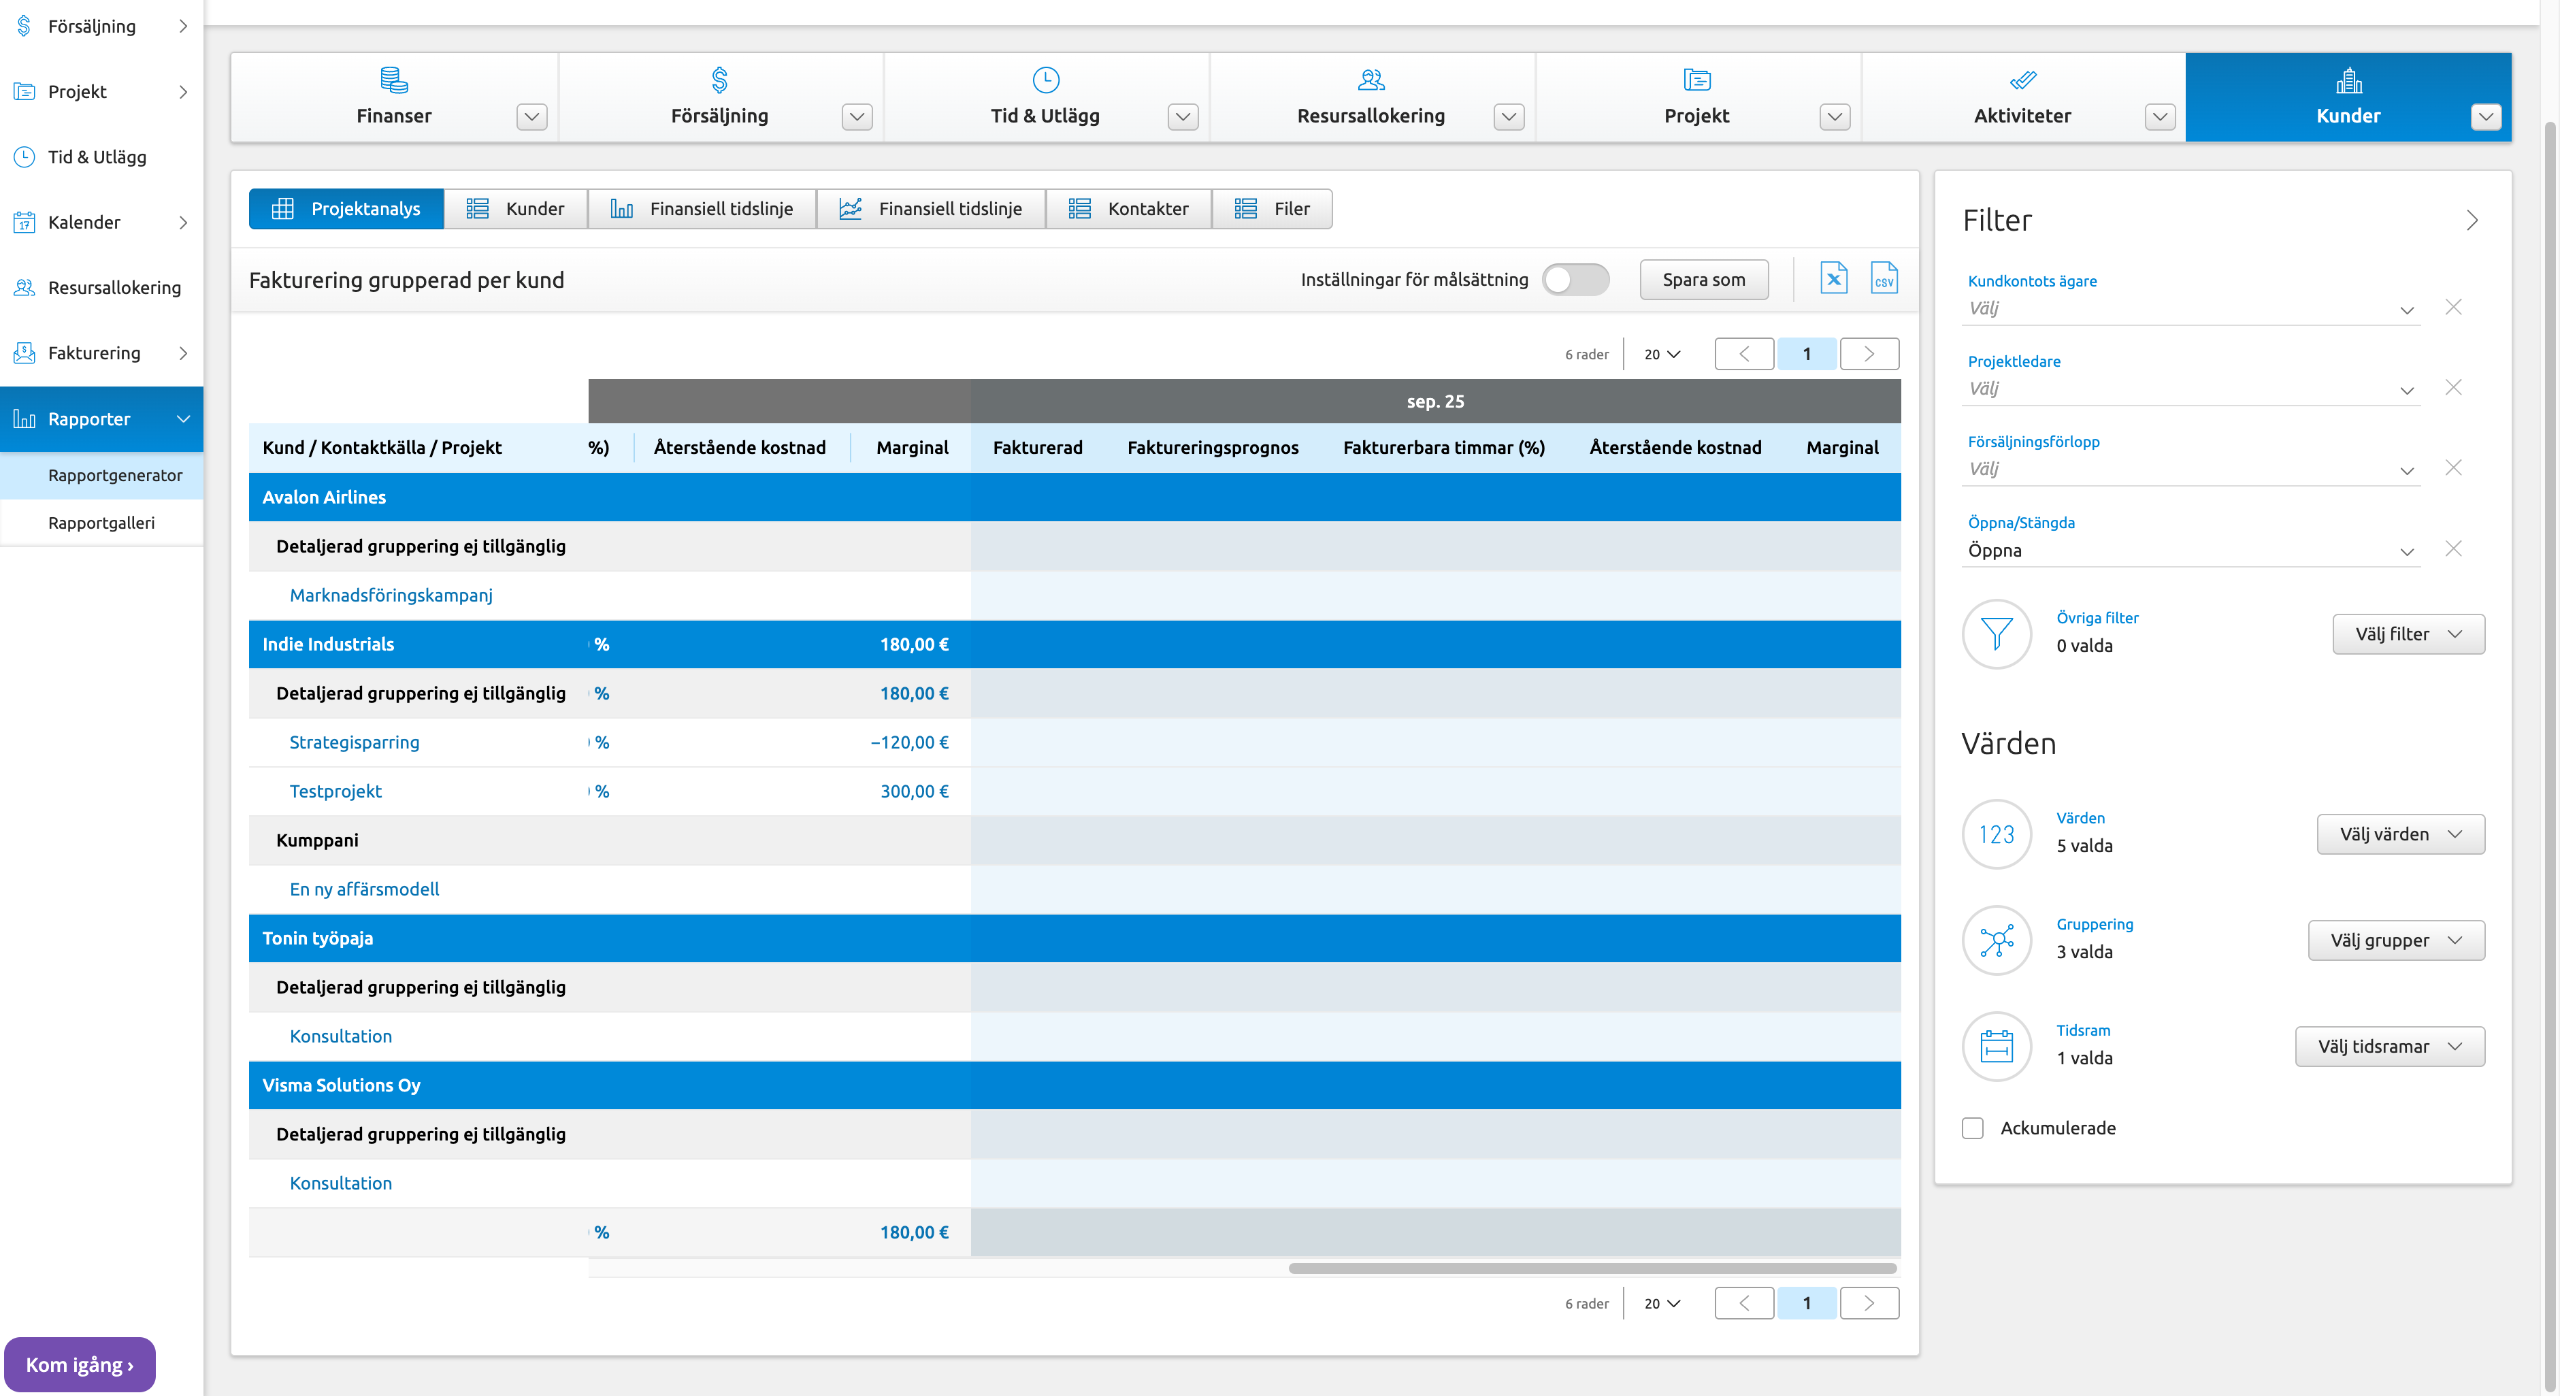This screenshot has width=2560, height=1396.
Task: Check the Ackumulerade checkbox
Action: point(1972,1128)
